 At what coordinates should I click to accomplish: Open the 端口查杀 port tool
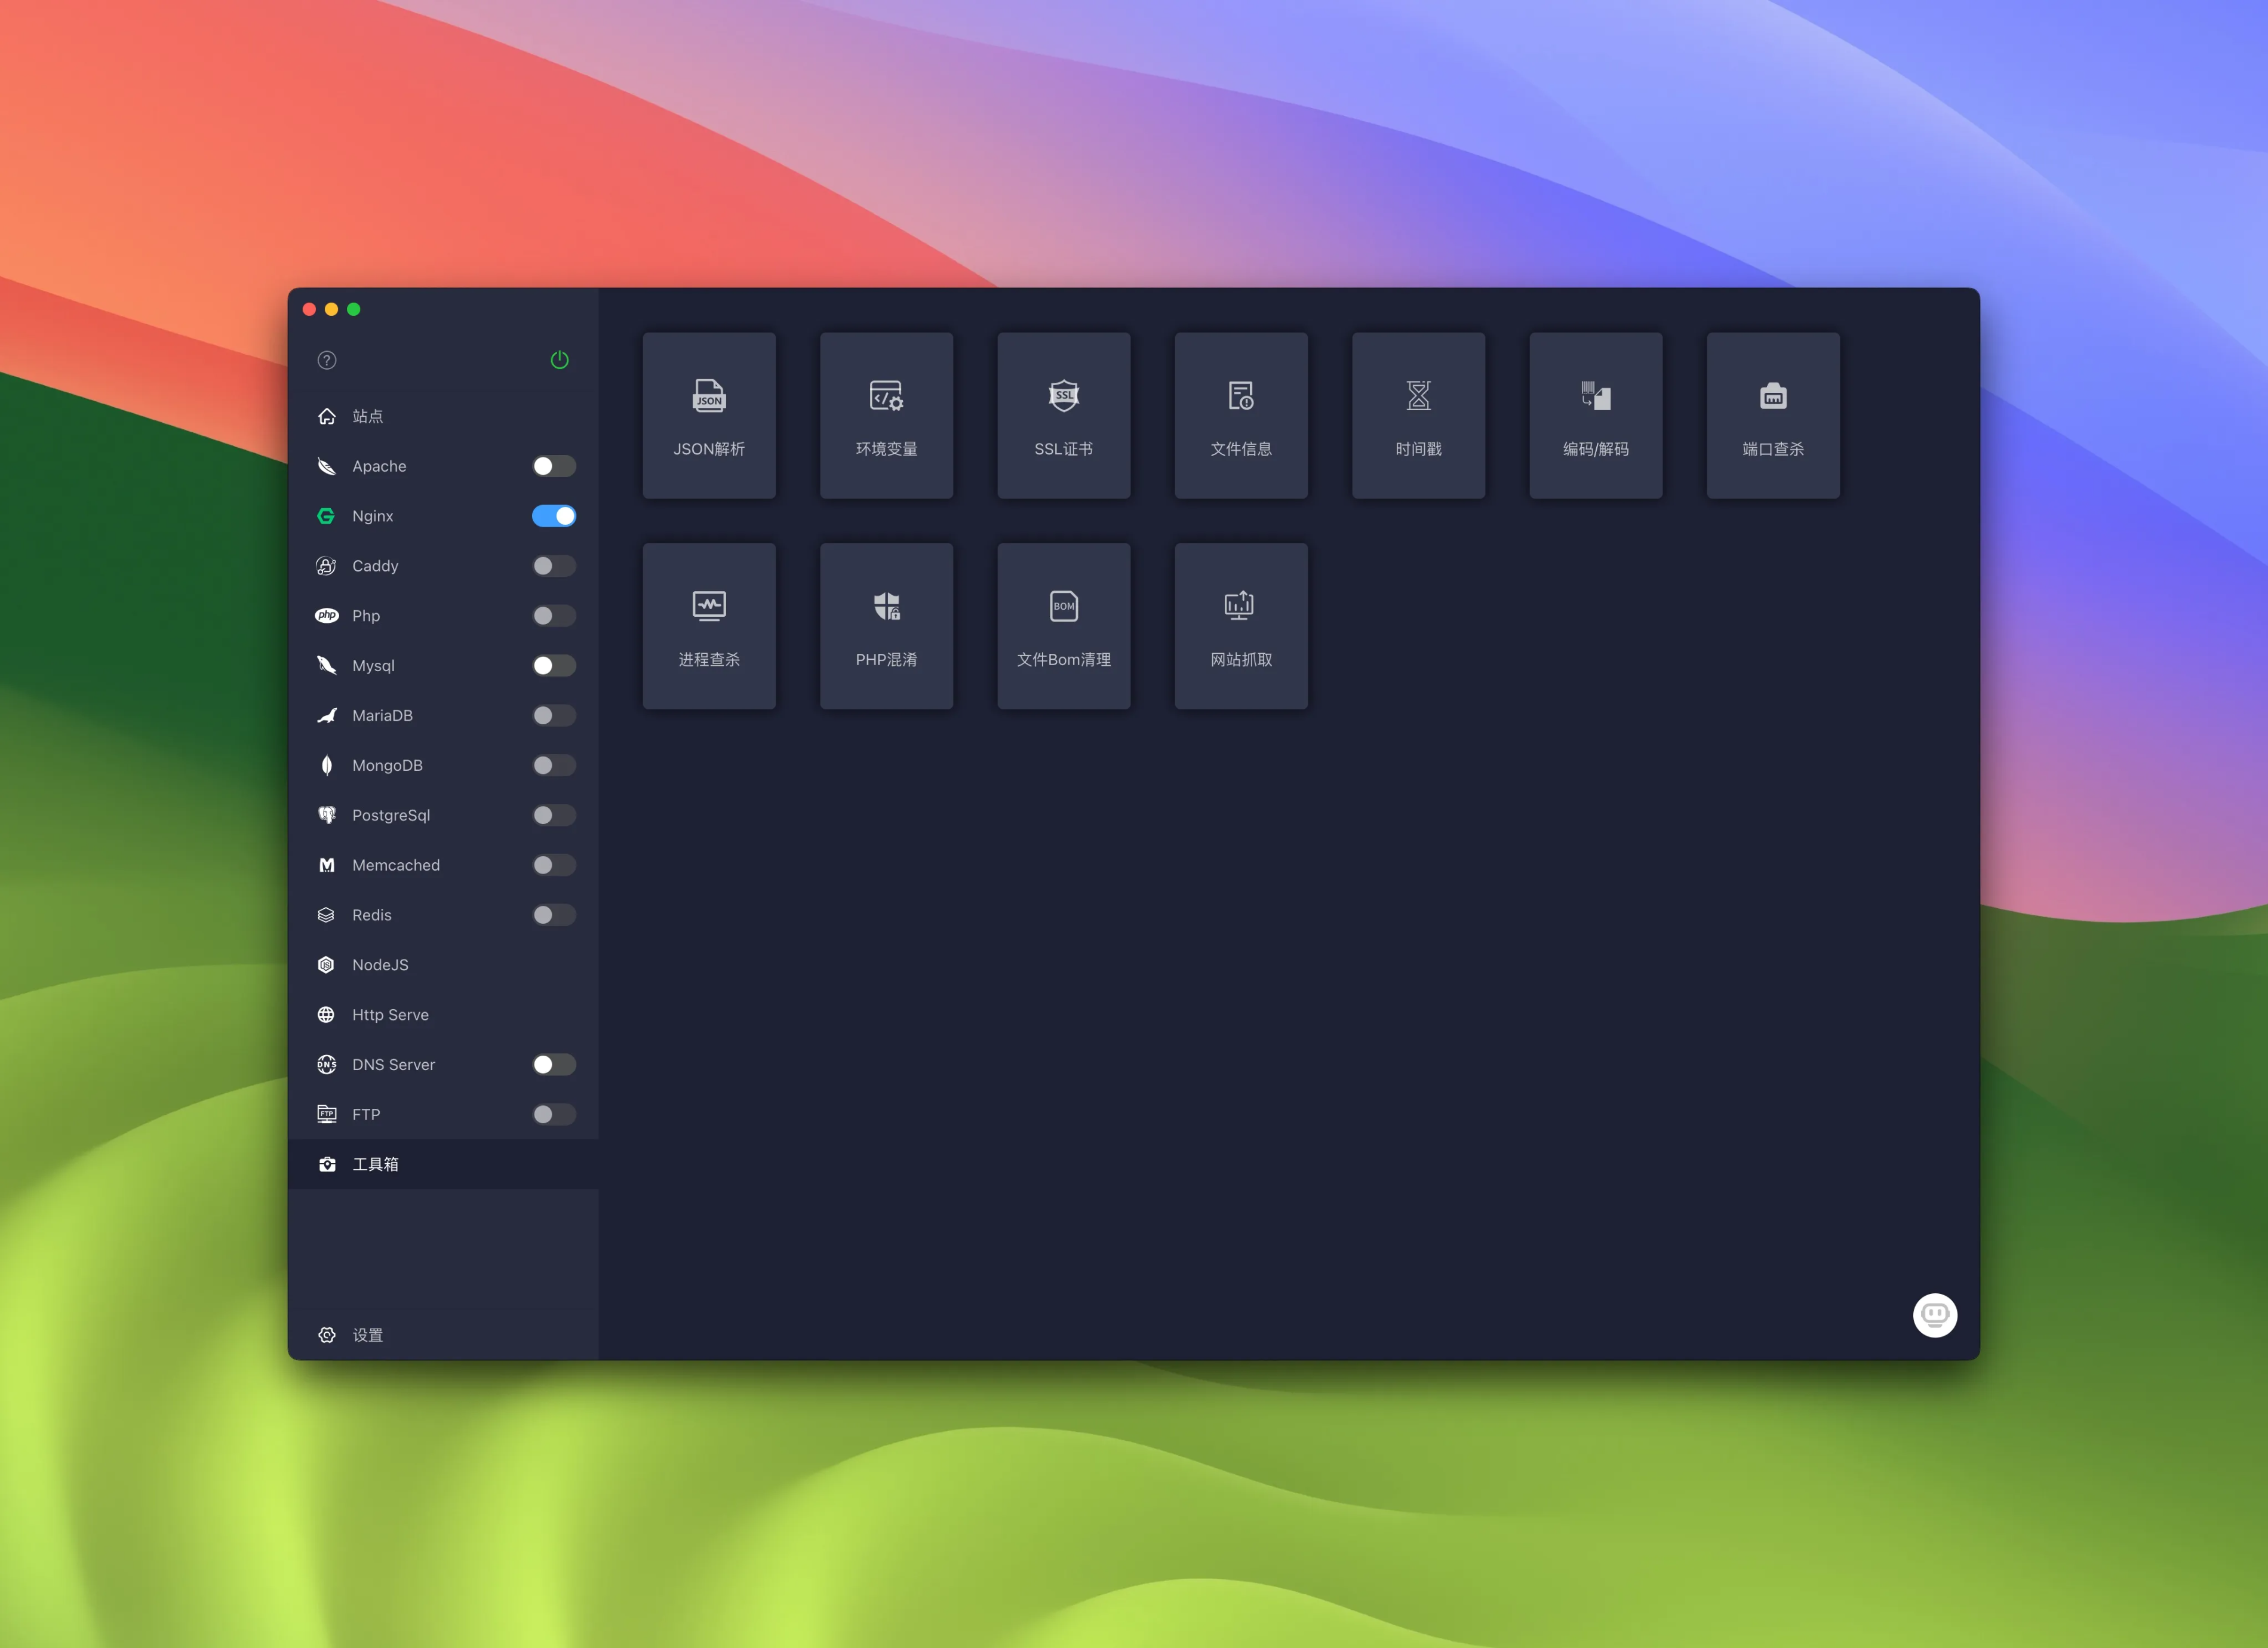click(x=1772, y=415)
